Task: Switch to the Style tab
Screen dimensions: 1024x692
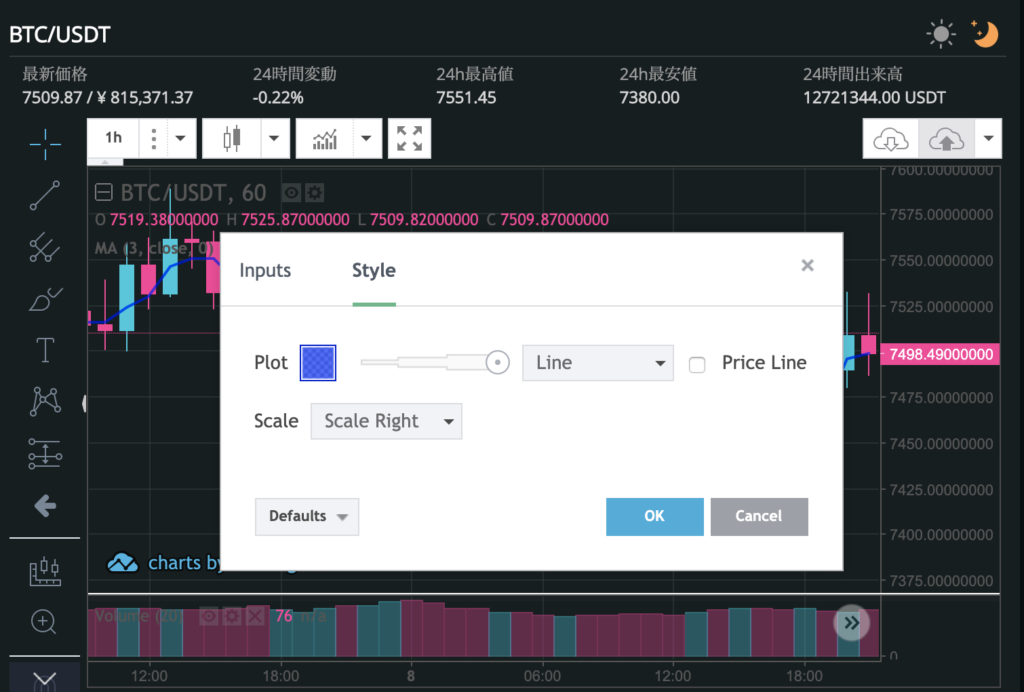Action: coord(374,270)
